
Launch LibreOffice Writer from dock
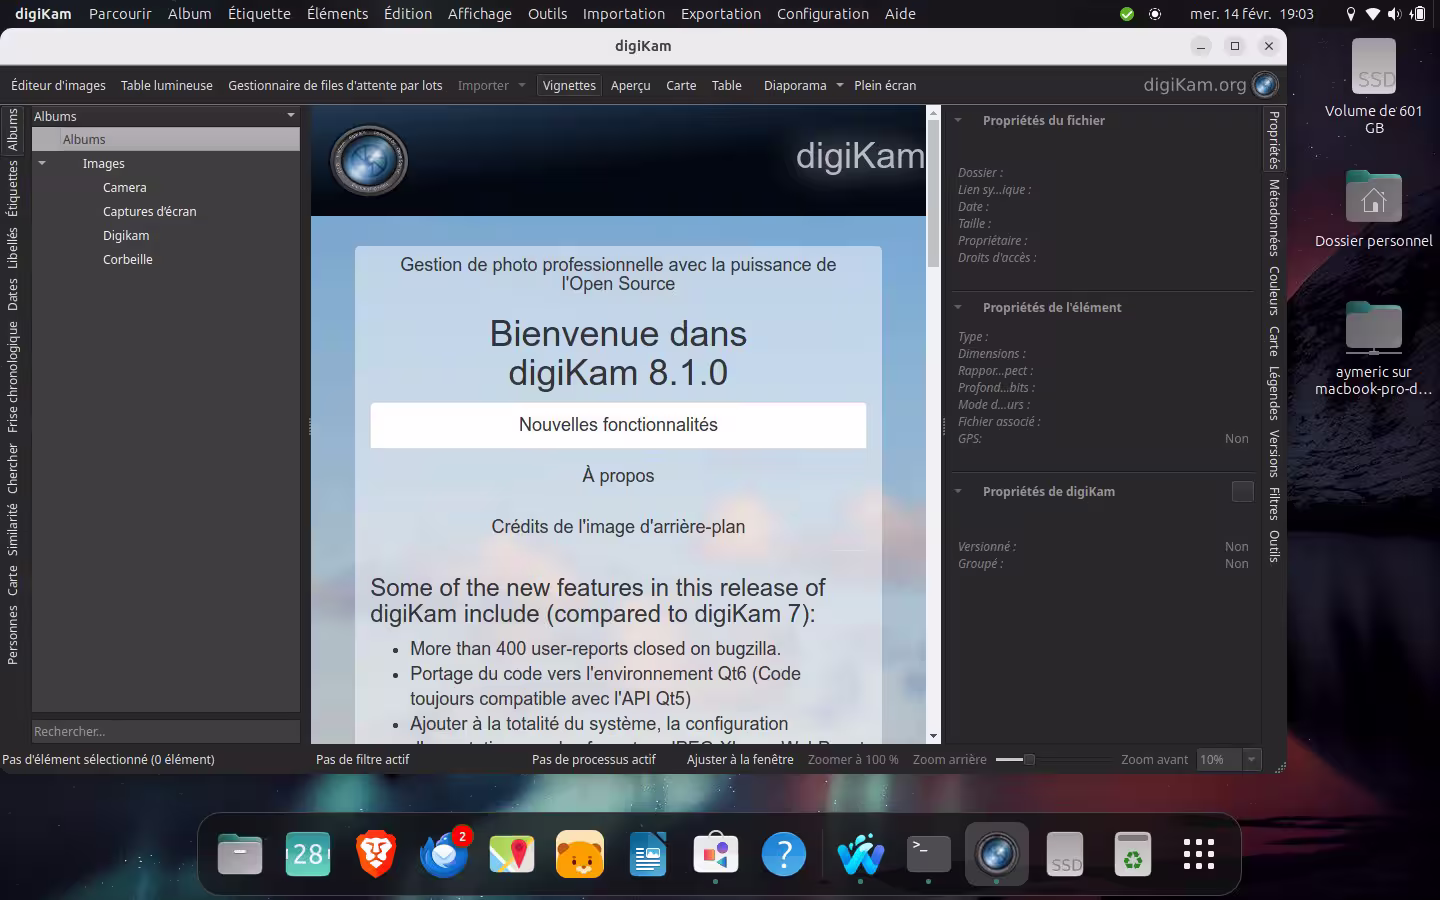coord(648,854)
